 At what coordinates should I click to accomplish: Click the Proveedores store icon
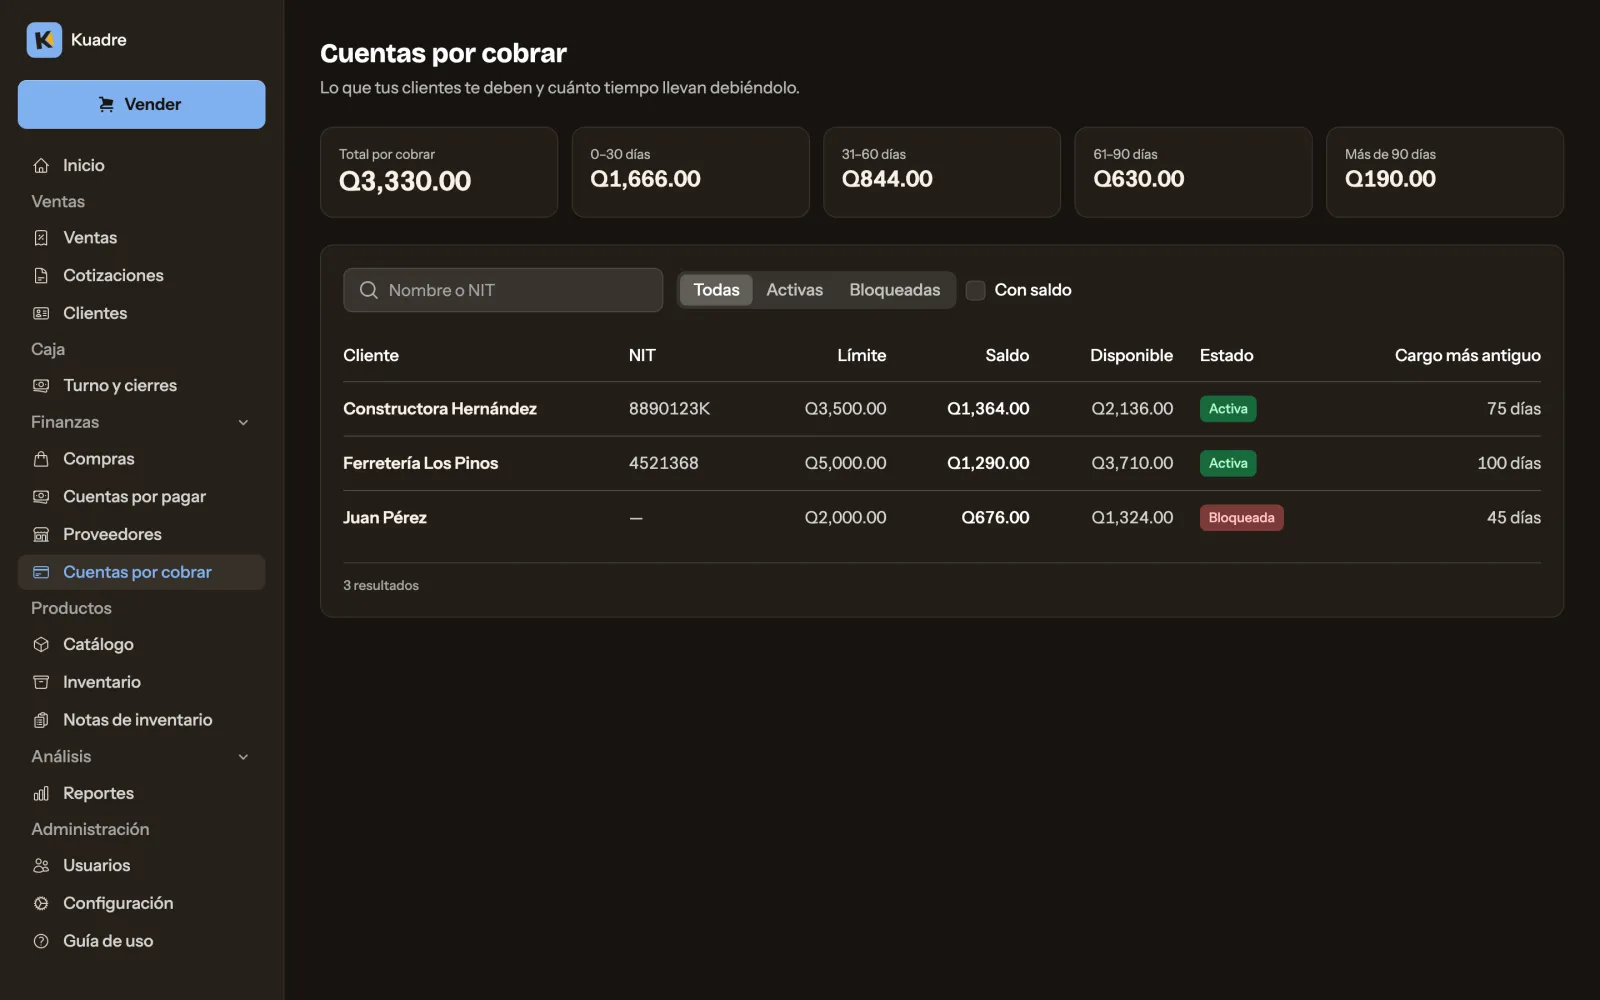click(41, 535)
